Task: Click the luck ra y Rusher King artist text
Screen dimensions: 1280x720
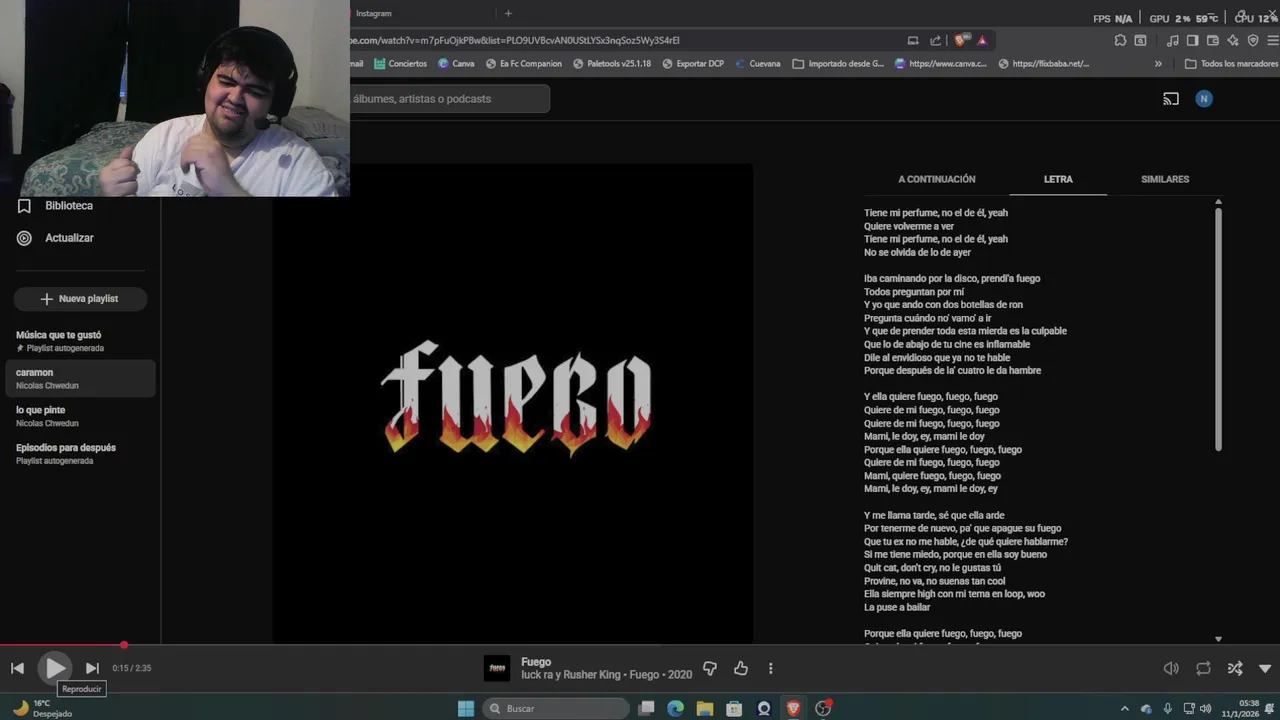Action: coord(571,675)
